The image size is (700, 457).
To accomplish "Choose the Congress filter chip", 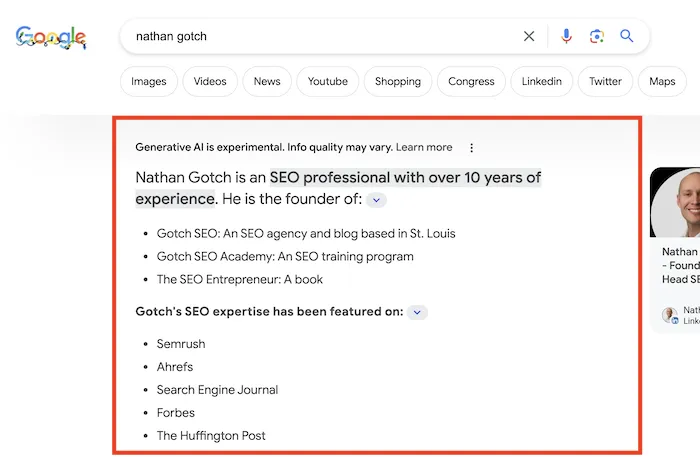I will pos(471,82).
